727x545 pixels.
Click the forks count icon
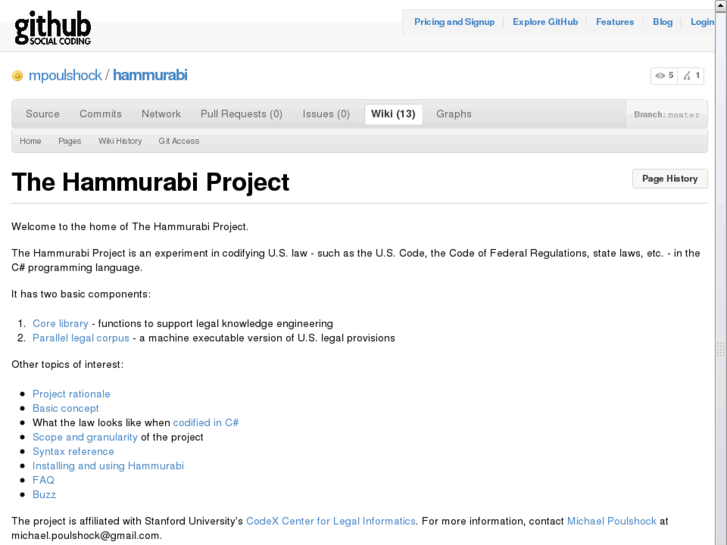[x=688, y=76]
